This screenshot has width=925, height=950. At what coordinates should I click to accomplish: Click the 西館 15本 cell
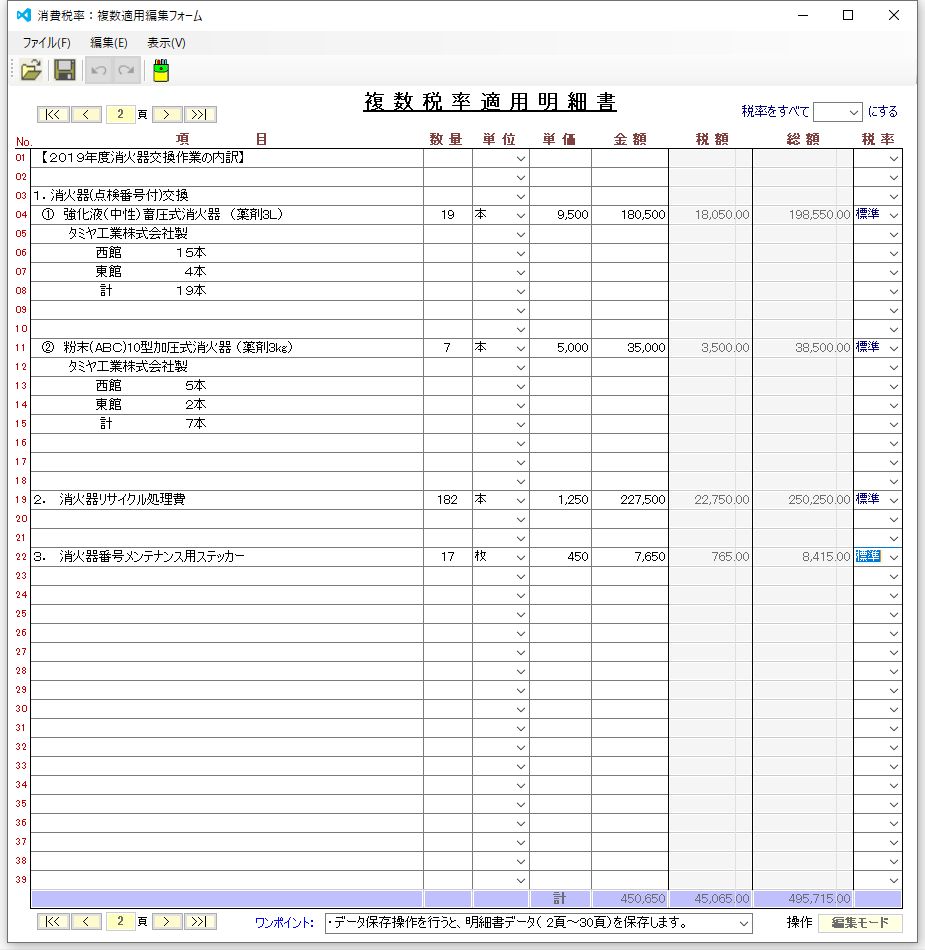[x=227, y=253]
